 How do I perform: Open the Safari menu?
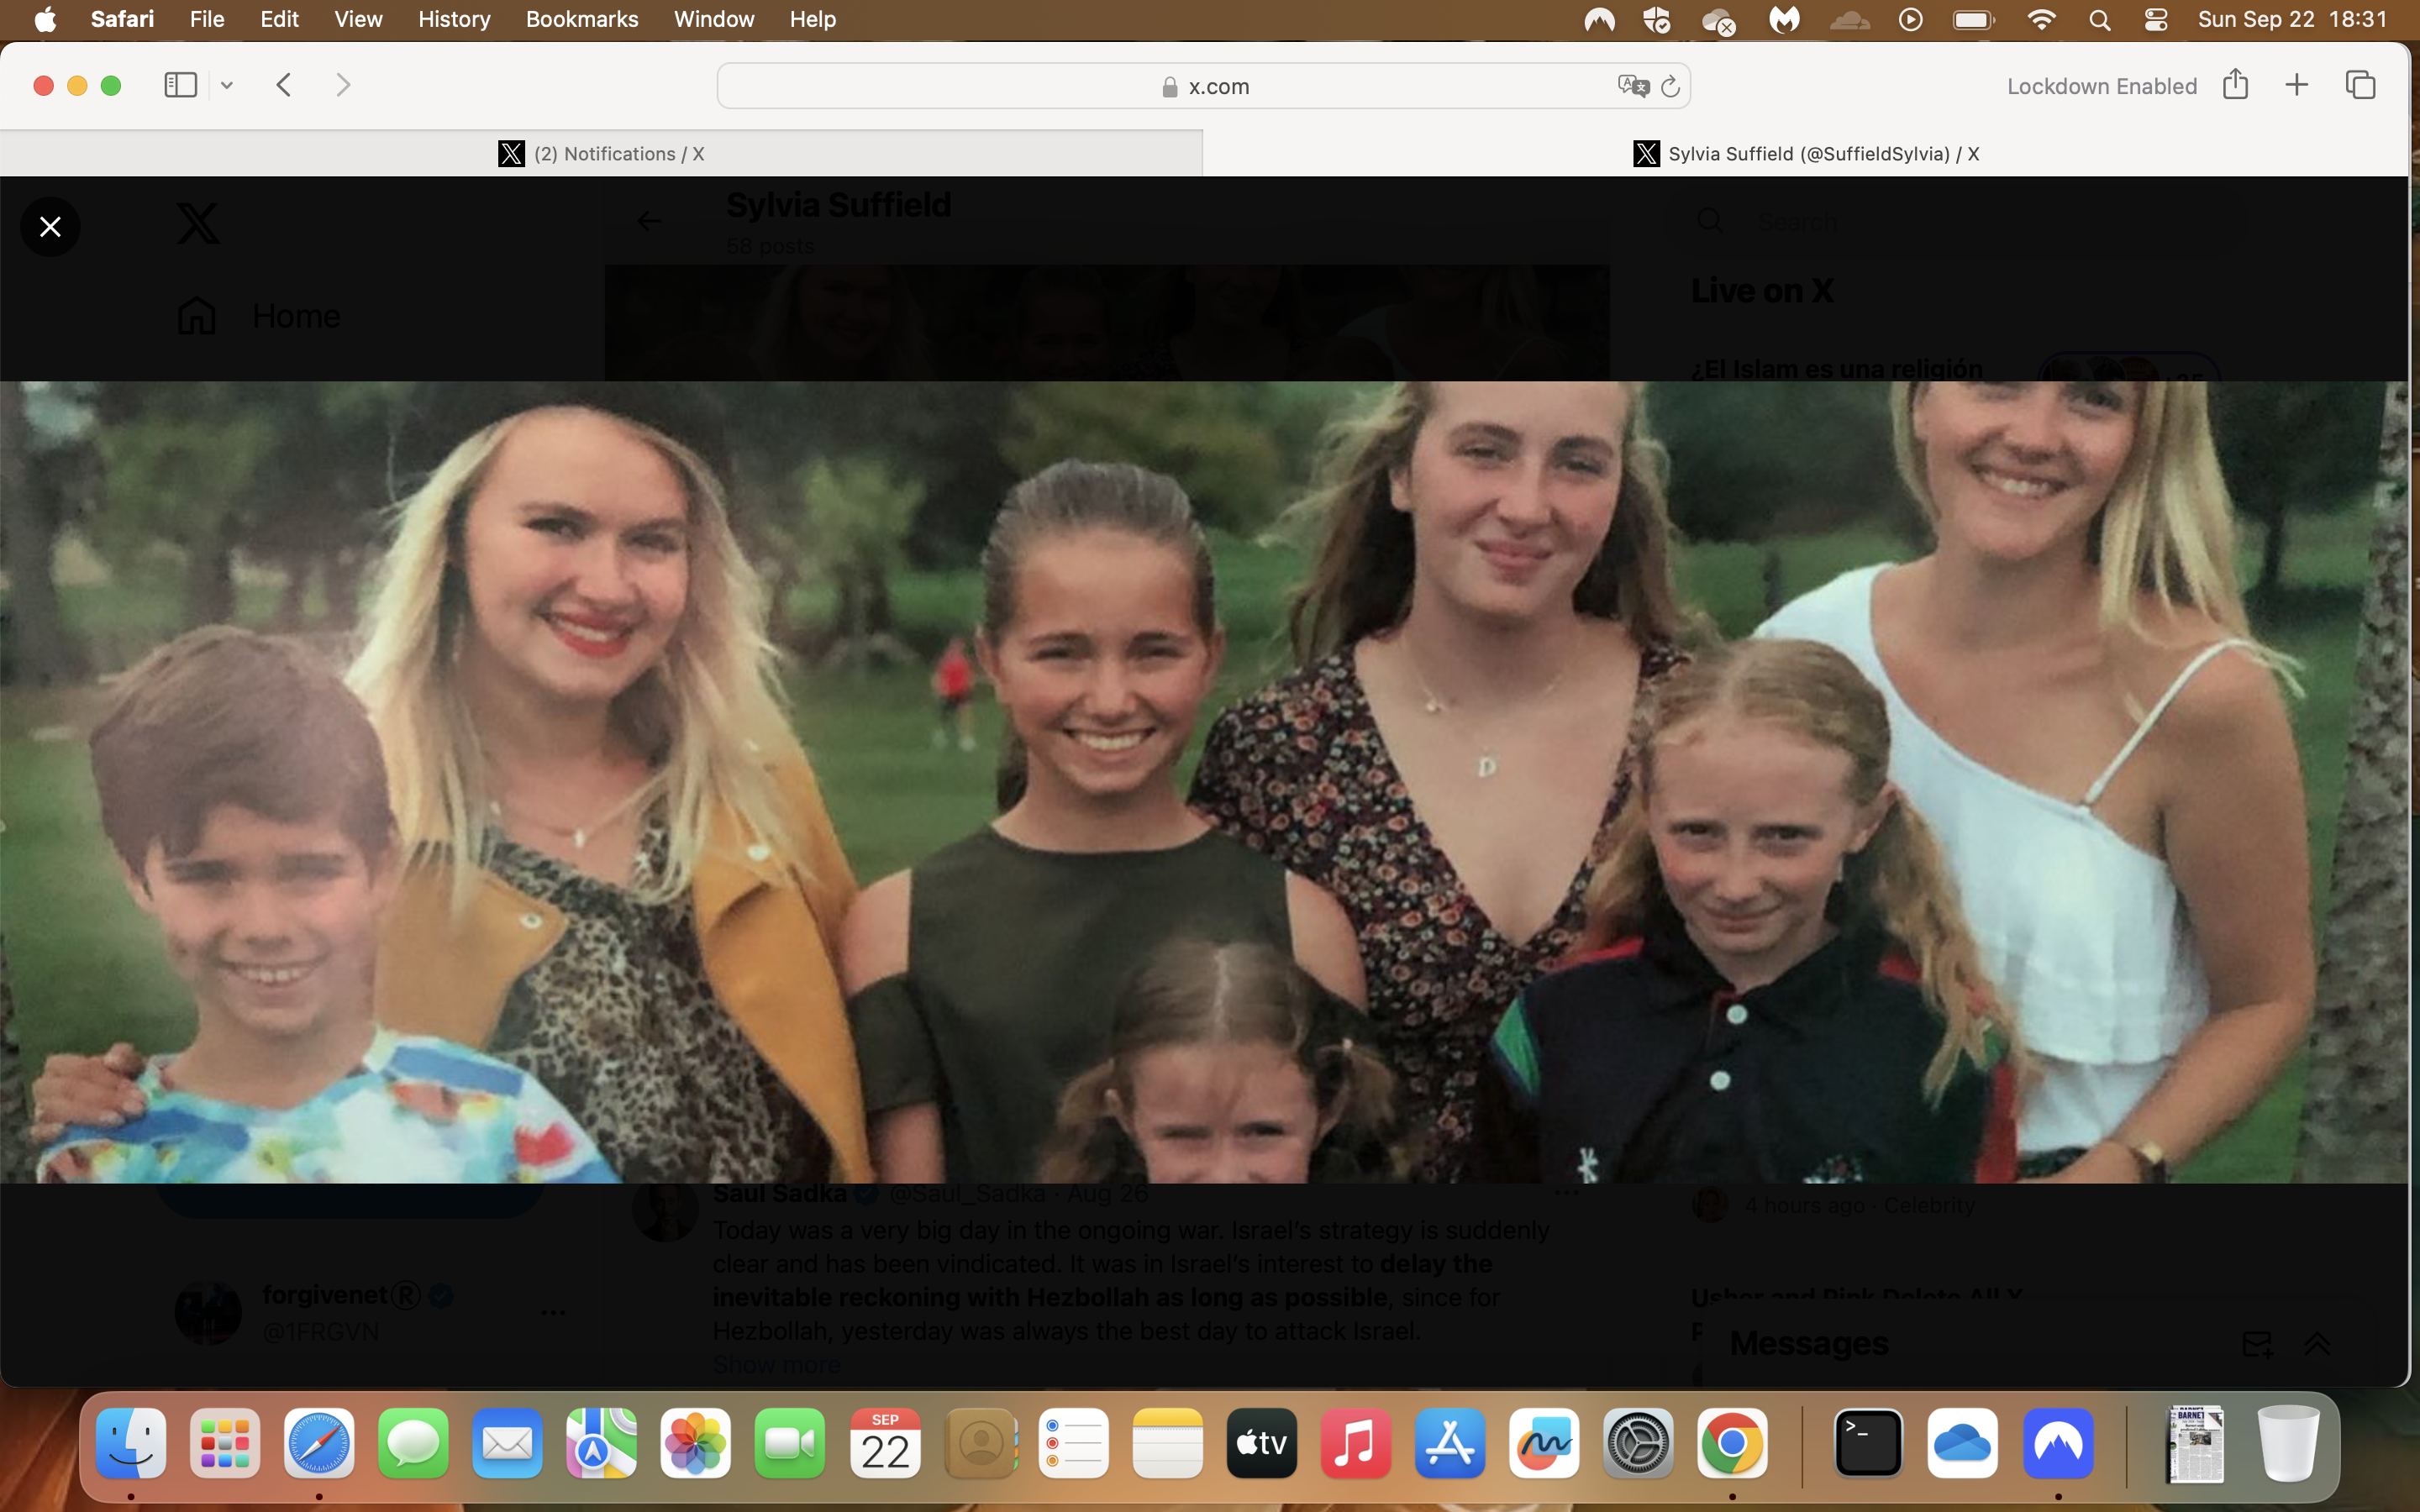pyautogui.click(x=122, y=19)
